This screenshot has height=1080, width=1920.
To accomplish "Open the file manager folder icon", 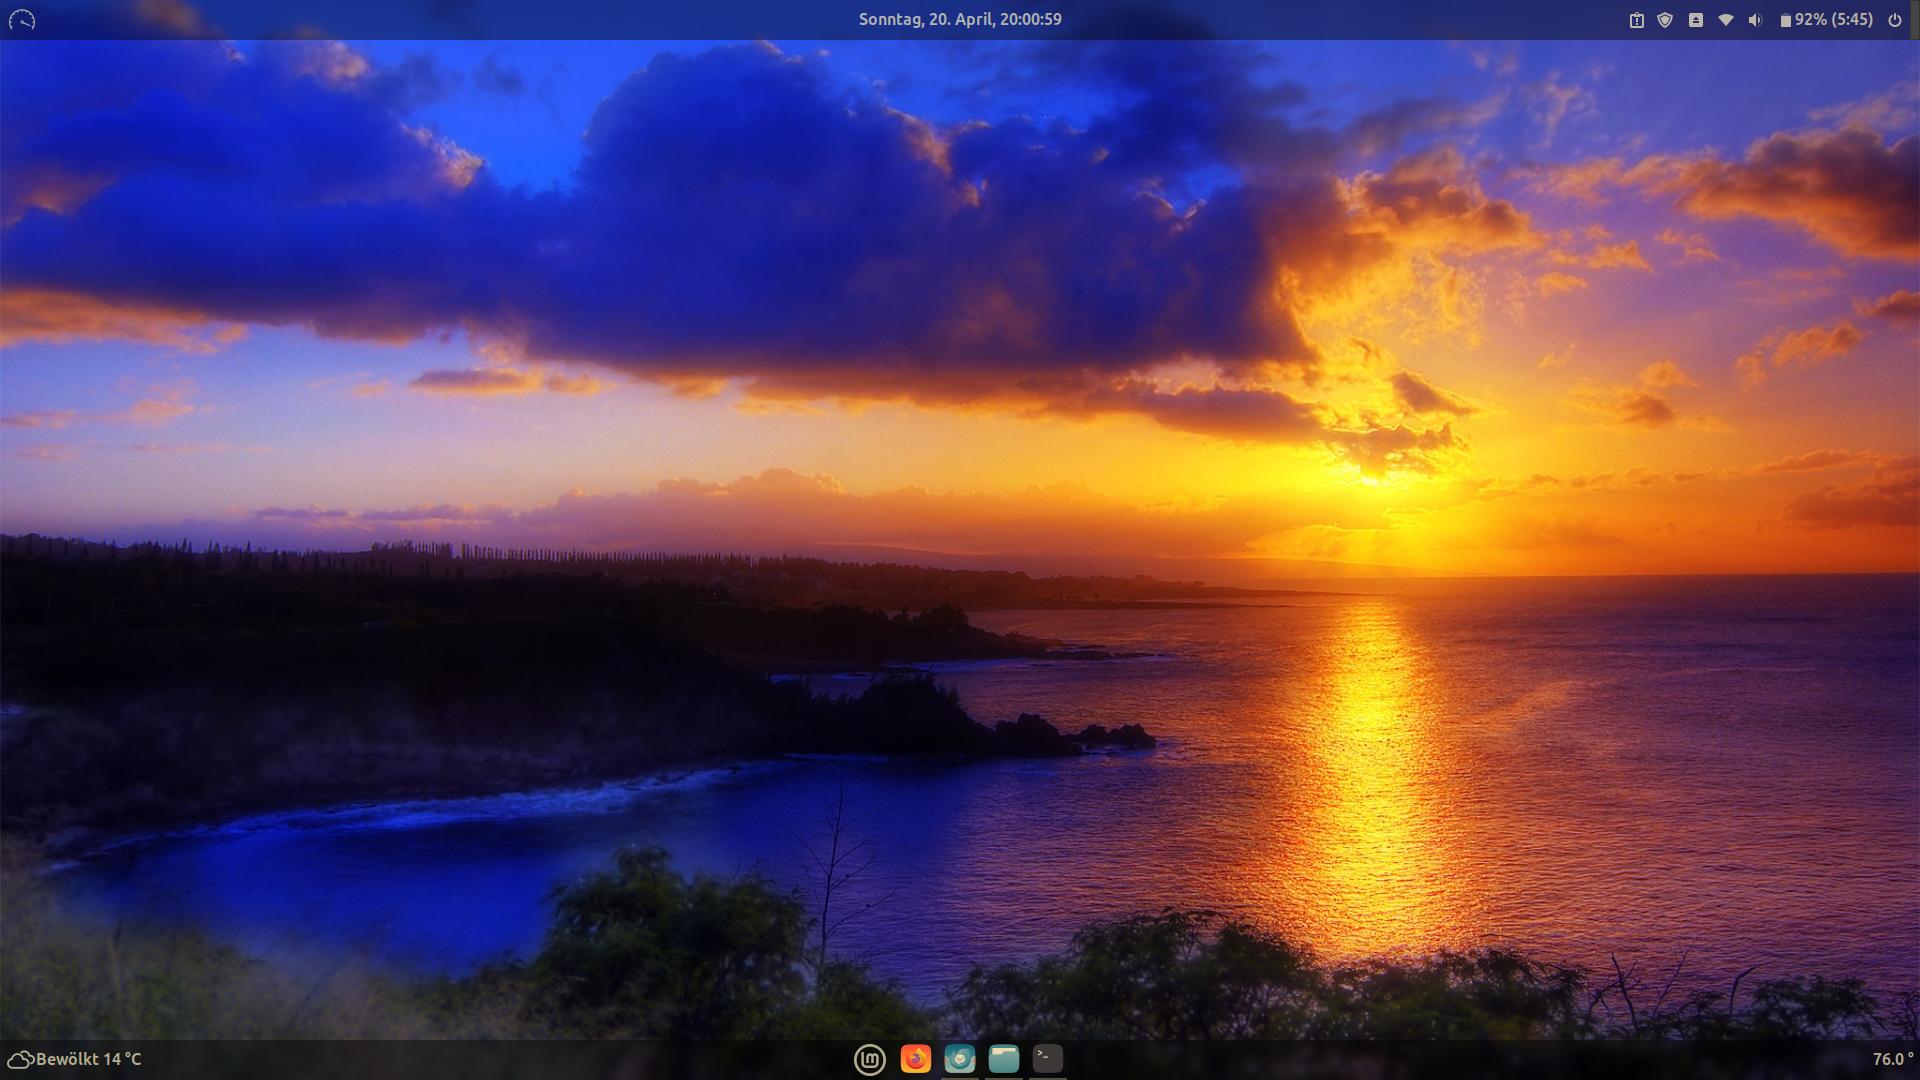I will (1003, 1058).
